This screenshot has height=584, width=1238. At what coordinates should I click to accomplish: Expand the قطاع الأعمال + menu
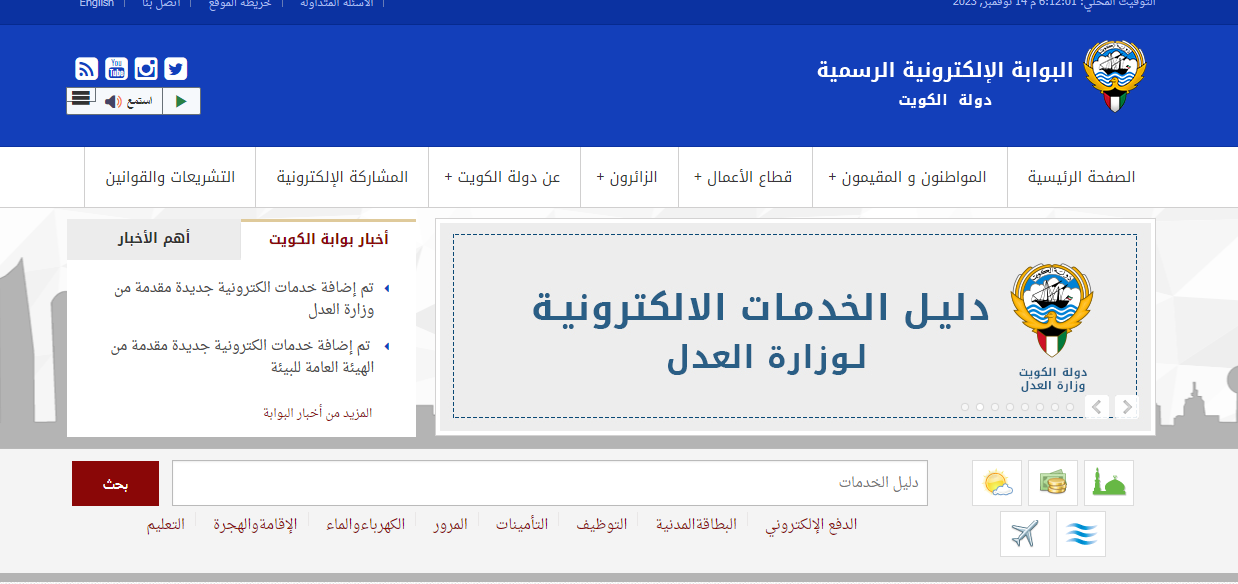pos(743,178)
